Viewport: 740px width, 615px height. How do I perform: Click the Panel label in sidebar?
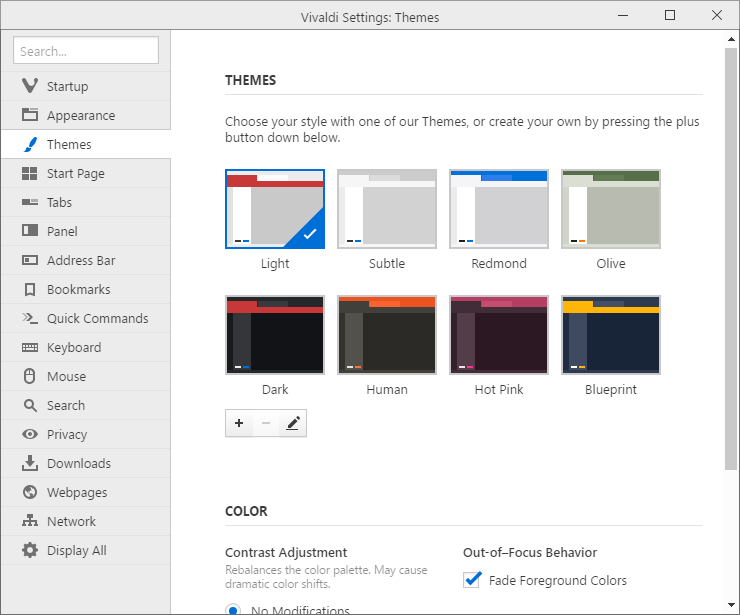click(62, 231)
